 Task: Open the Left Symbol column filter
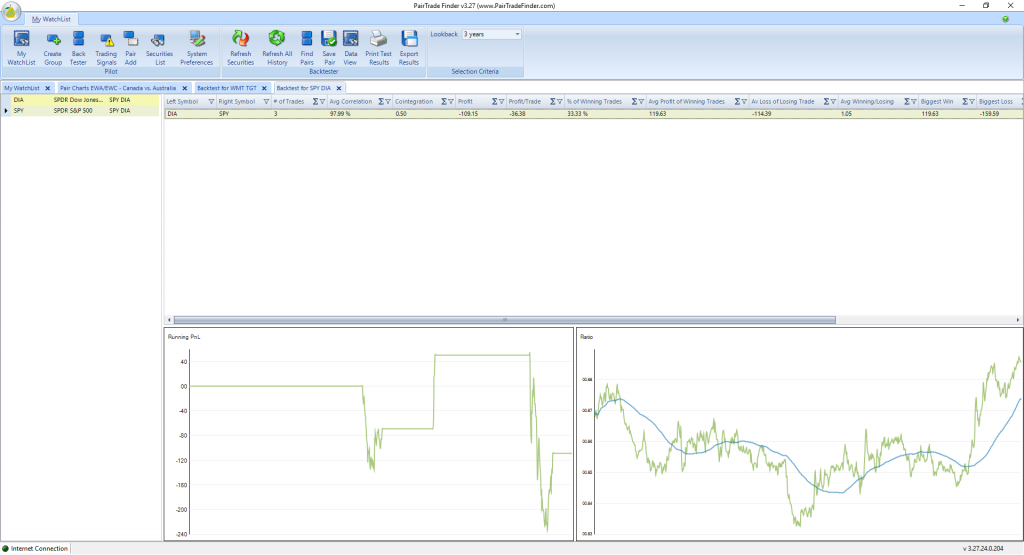pyautogui.click(x=211, y=101)
